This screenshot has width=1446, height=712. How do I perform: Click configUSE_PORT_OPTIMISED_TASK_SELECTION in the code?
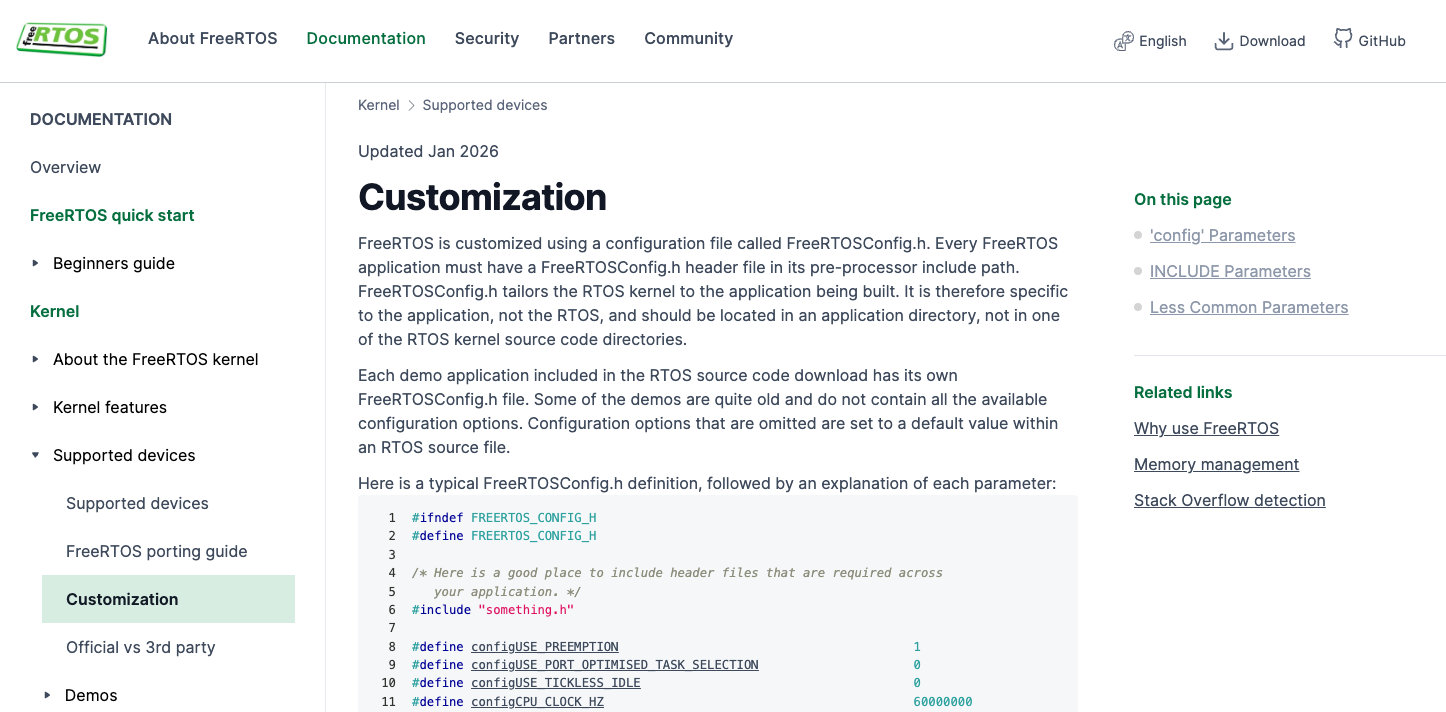[615, 665]
